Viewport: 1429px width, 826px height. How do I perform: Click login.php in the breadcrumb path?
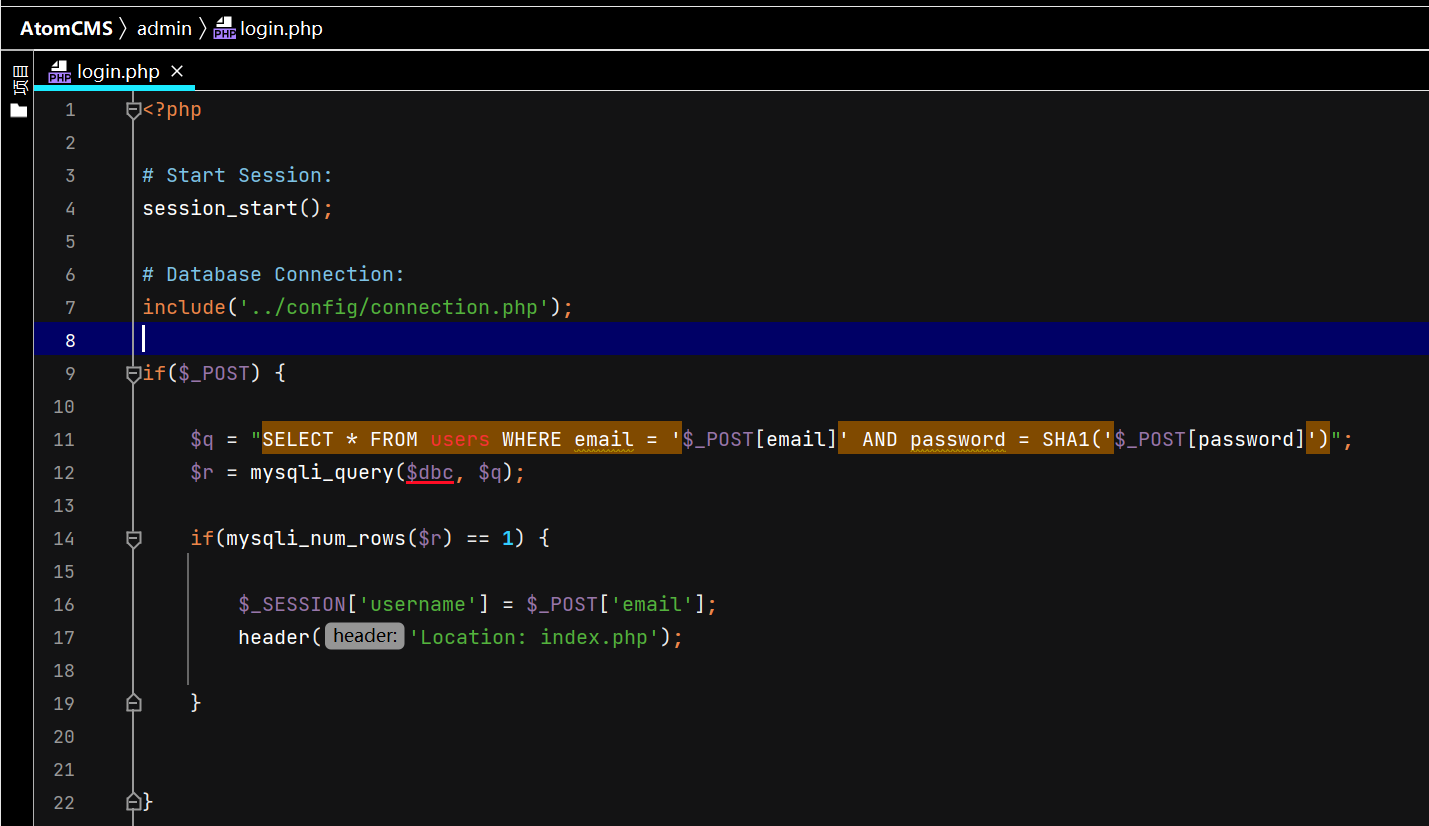(x=281, y=28)
